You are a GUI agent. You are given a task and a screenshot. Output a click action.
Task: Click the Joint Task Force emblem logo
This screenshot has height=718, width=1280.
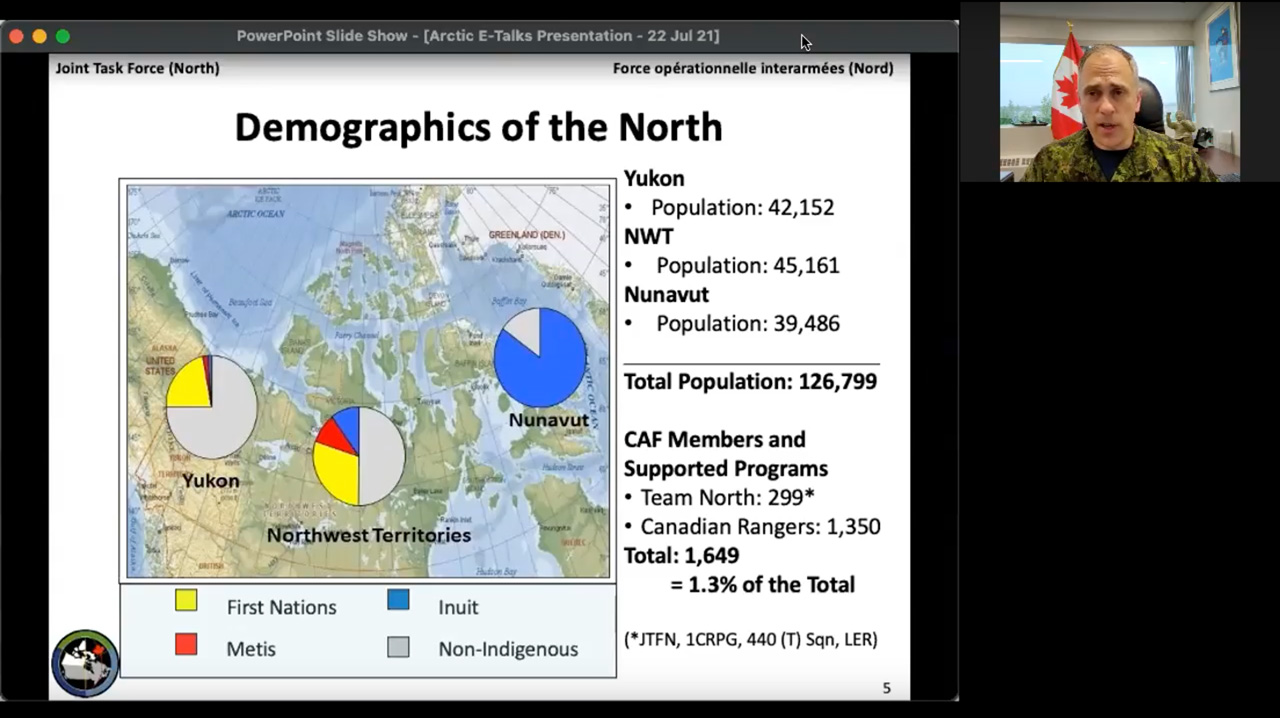point(85,663)
